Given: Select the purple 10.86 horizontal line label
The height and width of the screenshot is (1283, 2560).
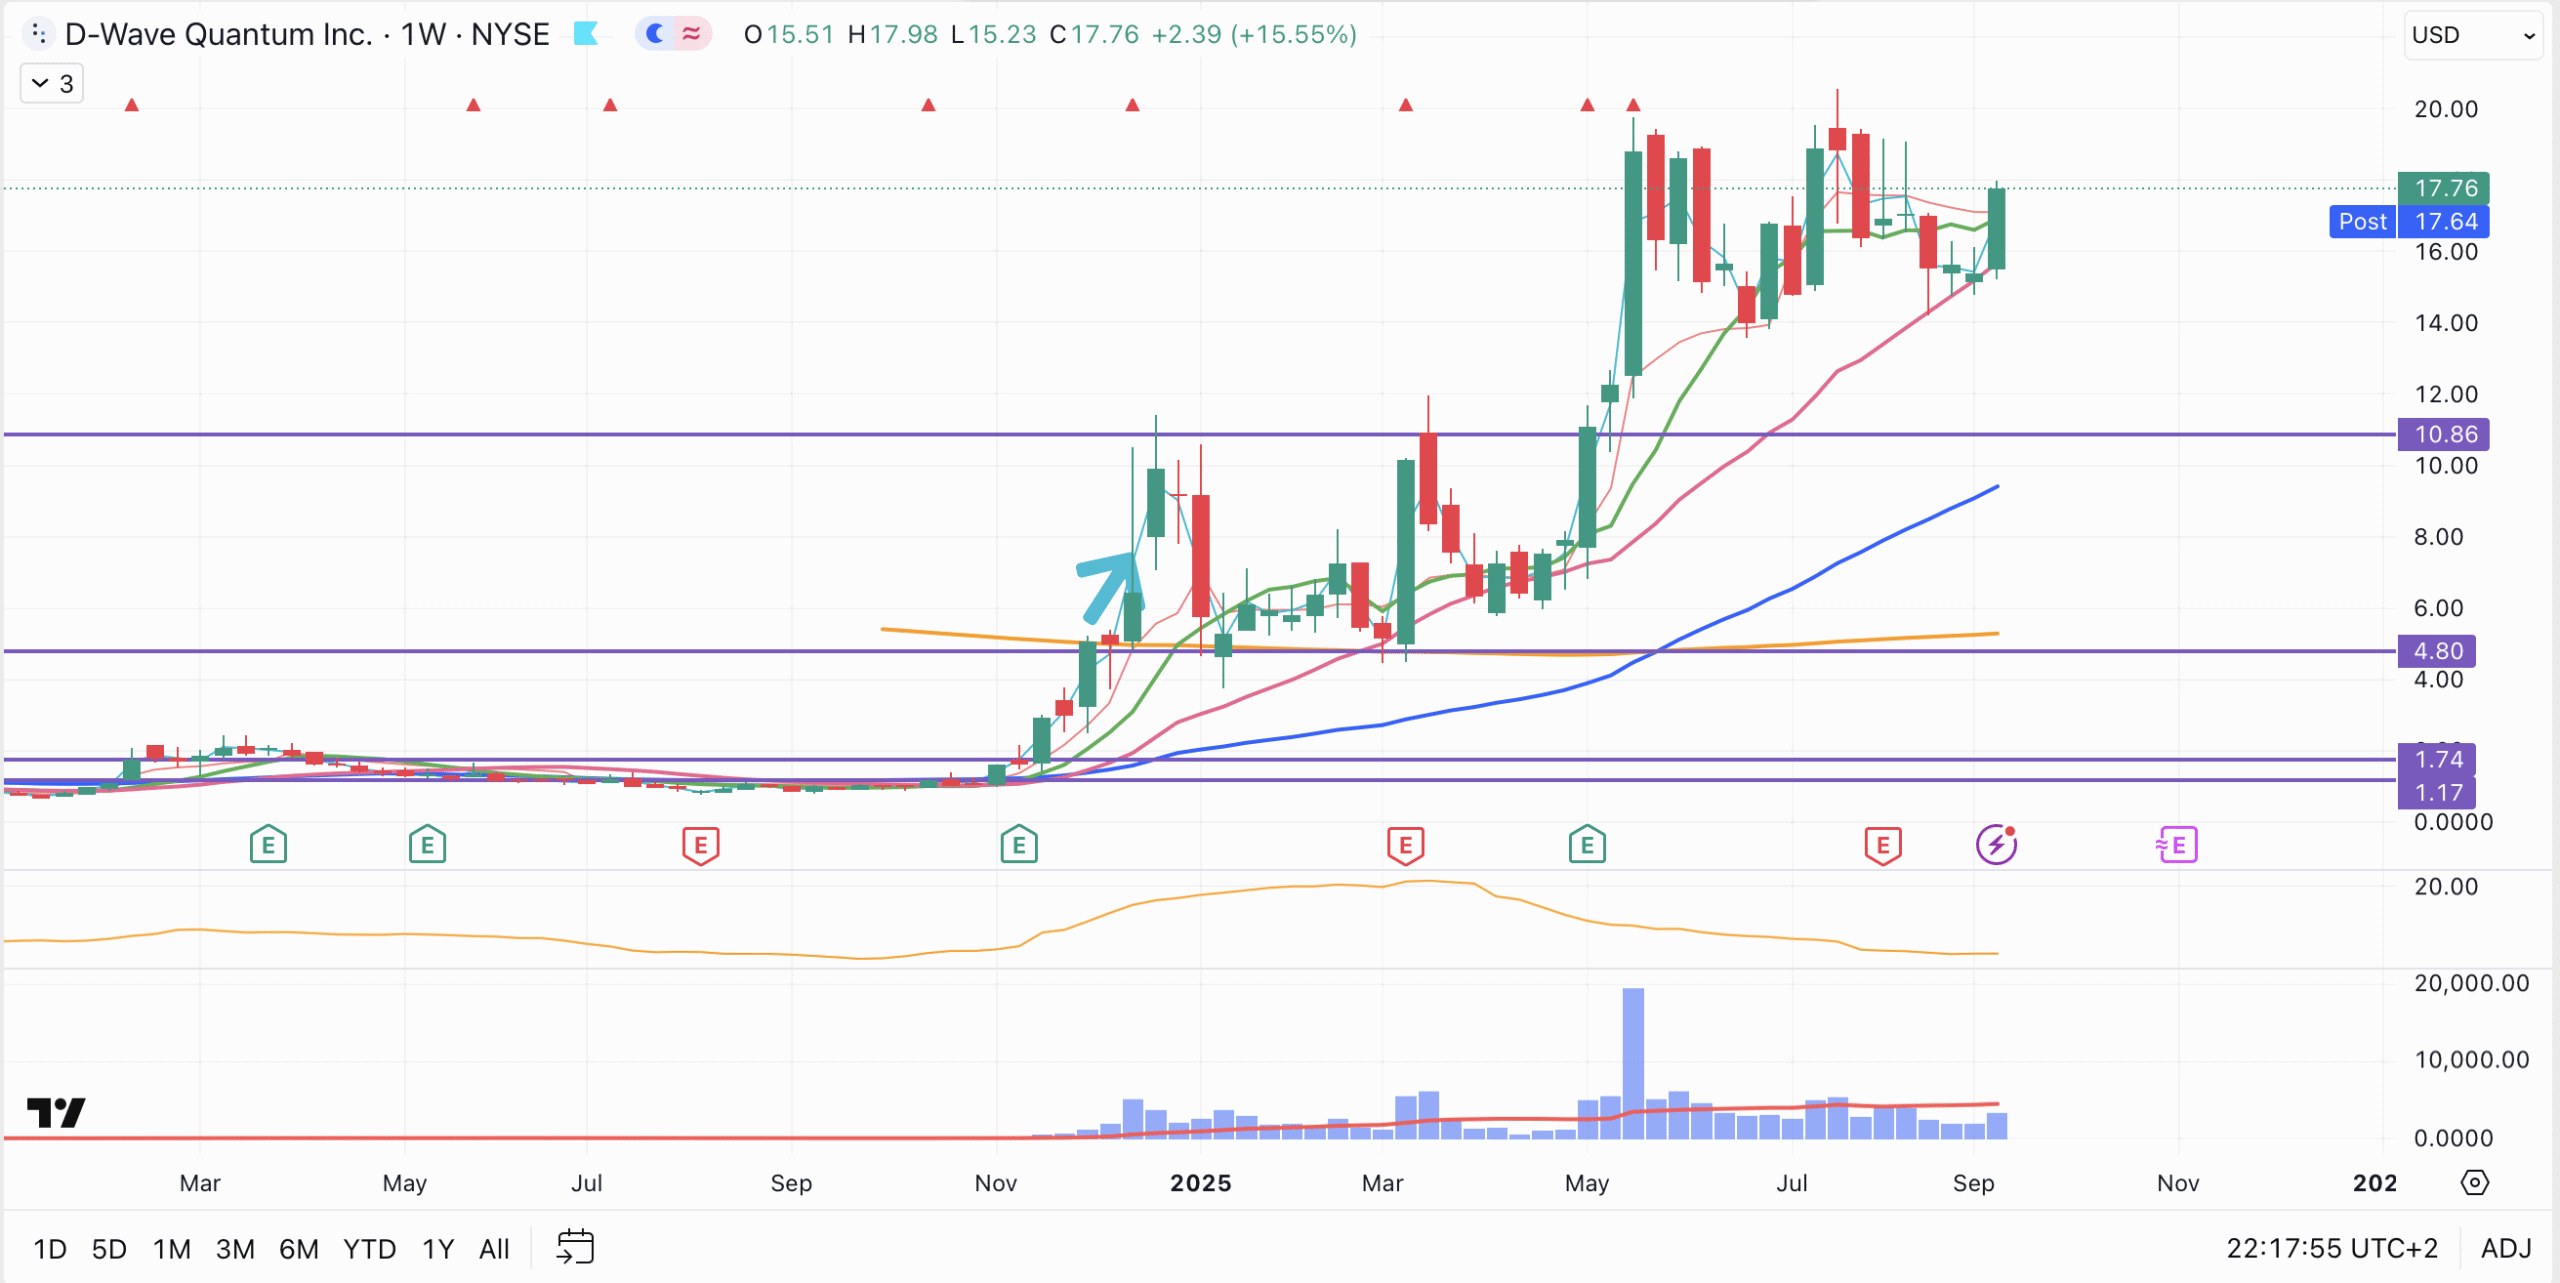Looking at the screenshot, I should pos(2444,434).
